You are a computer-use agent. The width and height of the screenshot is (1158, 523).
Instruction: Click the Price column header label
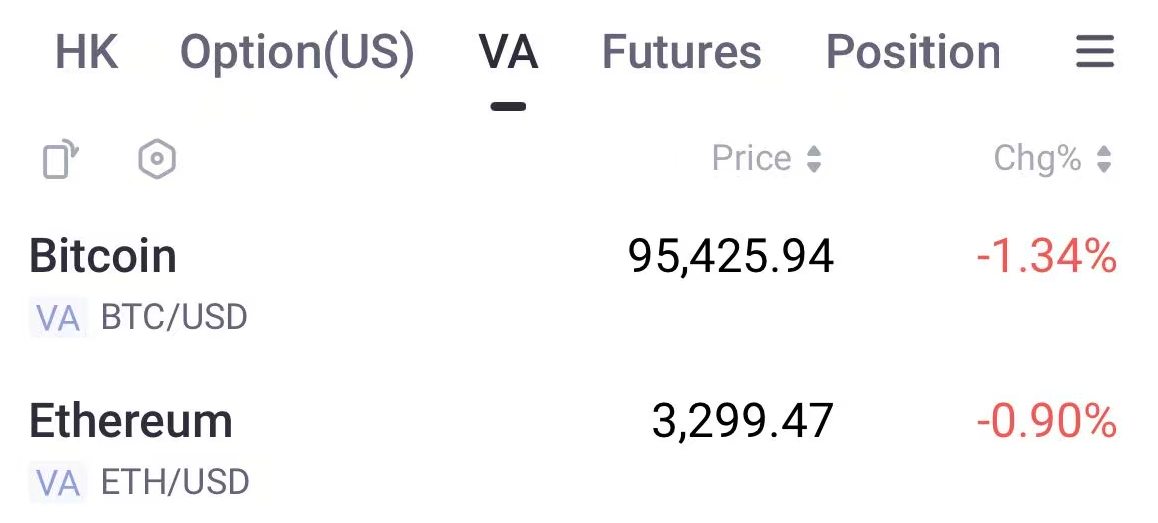751,159
